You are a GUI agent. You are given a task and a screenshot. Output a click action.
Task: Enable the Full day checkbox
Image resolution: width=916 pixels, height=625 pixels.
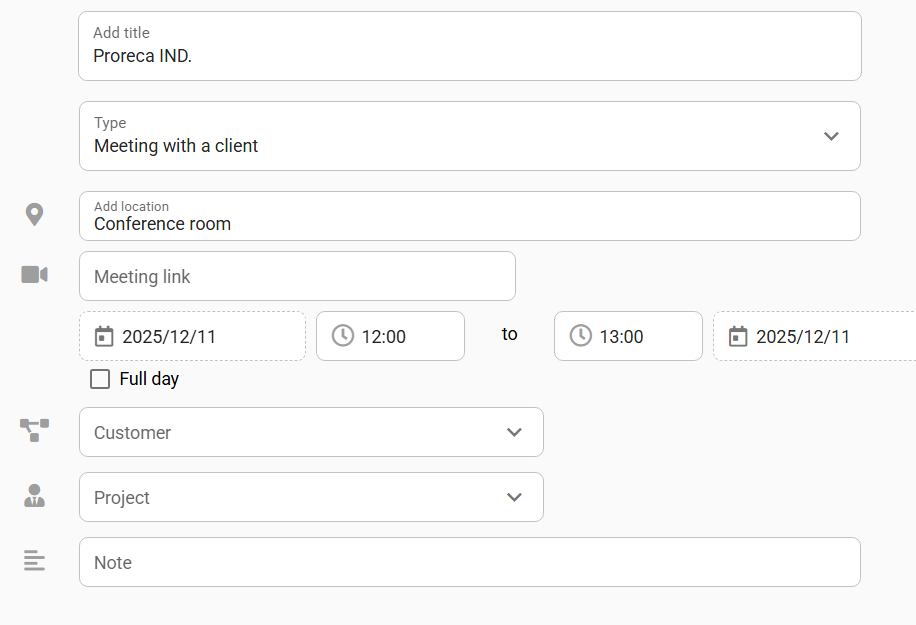tap(100, 379)
